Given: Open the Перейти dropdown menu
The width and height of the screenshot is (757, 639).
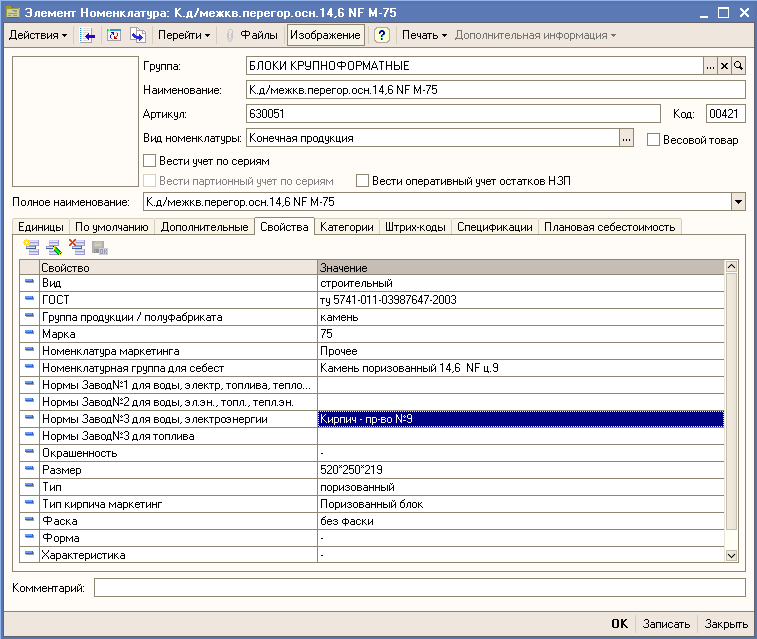Looking at the screenshot, I should (x=184, y=35).
